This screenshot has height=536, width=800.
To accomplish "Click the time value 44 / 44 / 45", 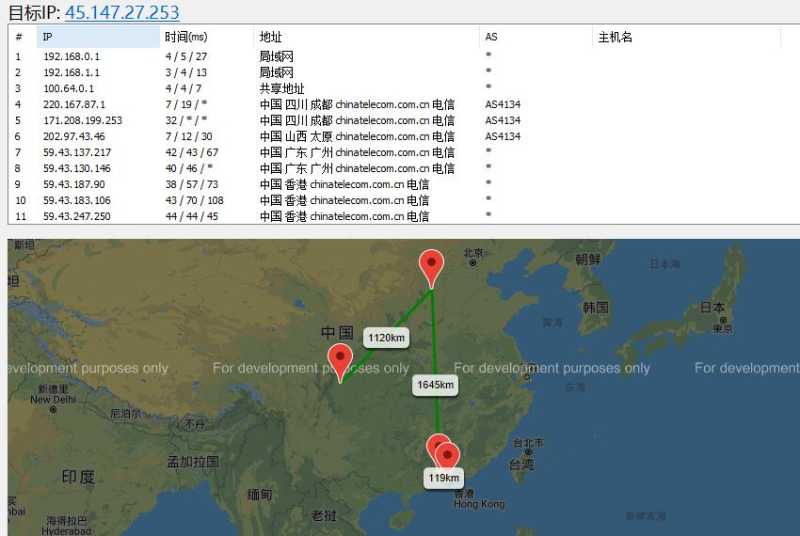I will (191, 216).
